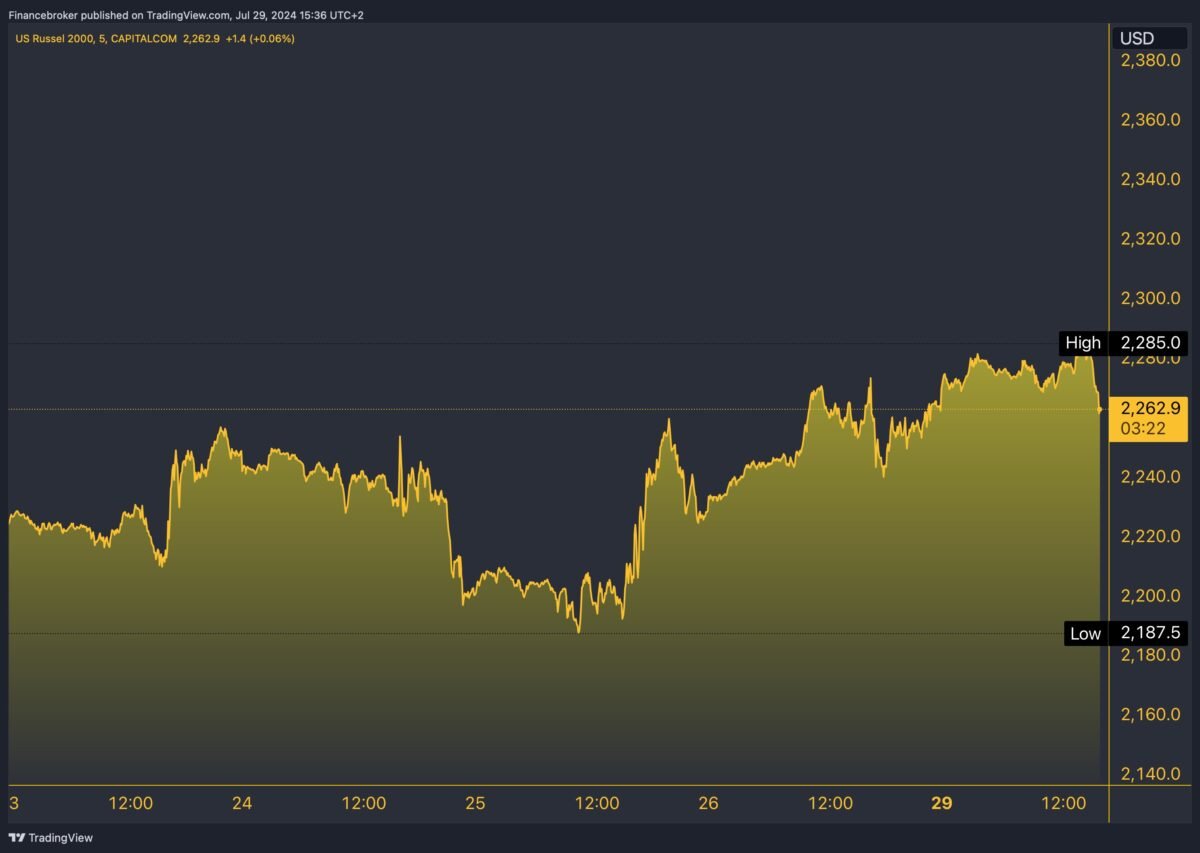The height and width of the screenshot is (853, 1200).
Task: Click the bold 29 date label on time axis
Action: (x=941, y=803)
